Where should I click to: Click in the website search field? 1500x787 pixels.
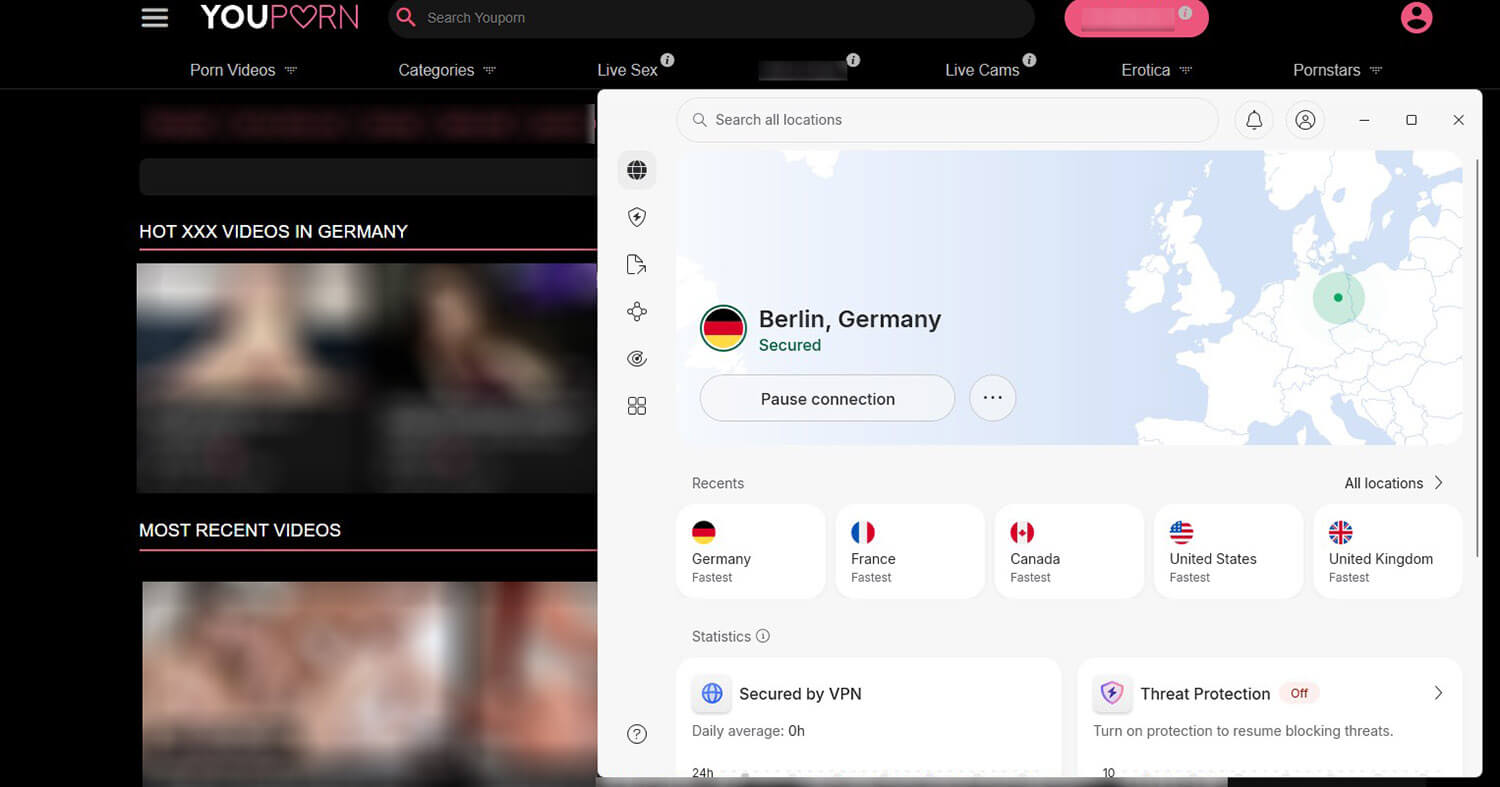711,18
